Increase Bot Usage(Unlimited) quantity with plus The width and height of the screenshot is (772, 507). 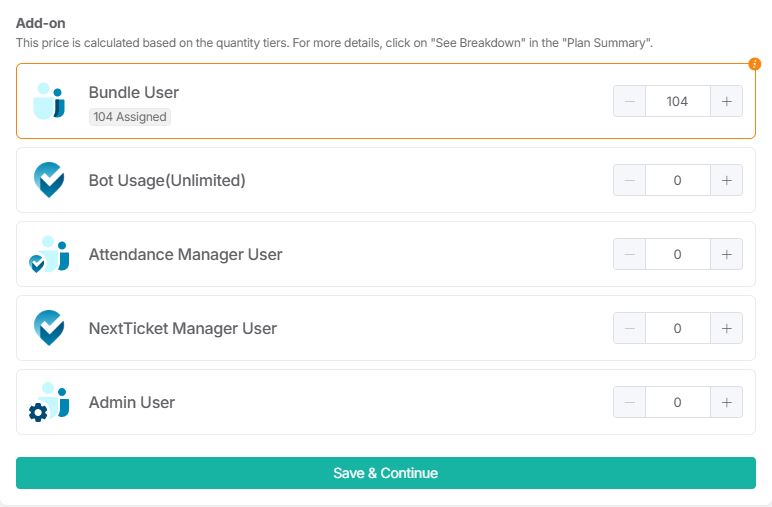point(726,180)
